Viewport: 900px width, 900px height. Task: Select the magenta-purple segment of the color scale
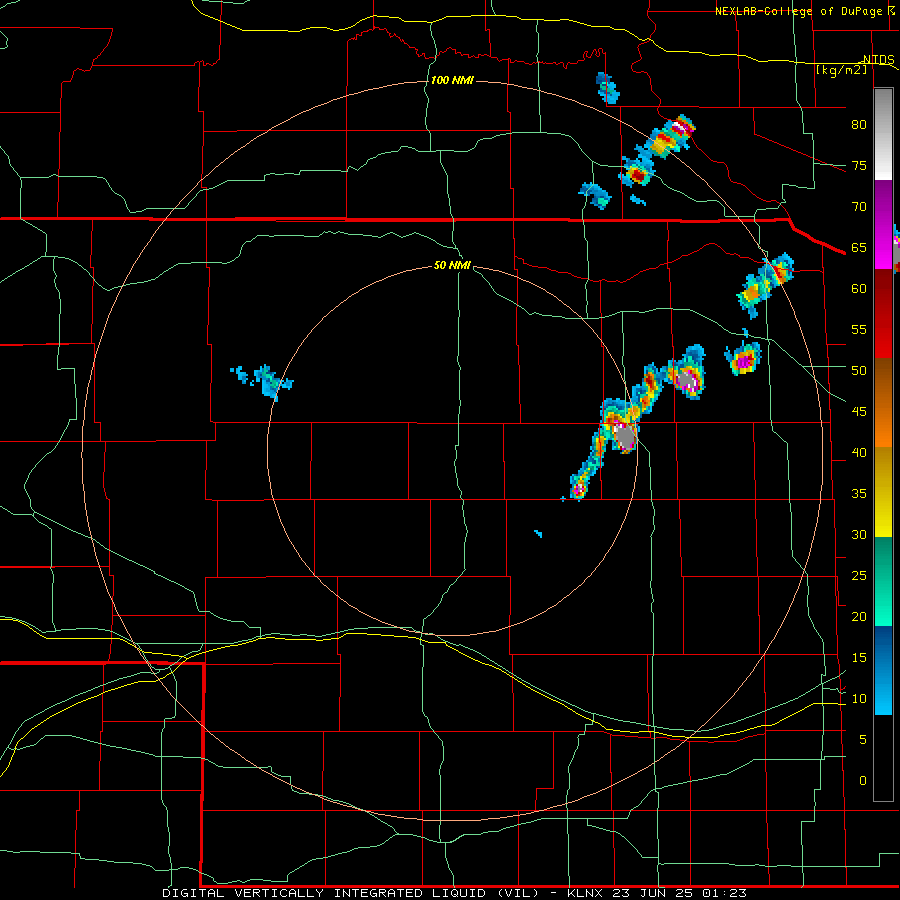883,225
